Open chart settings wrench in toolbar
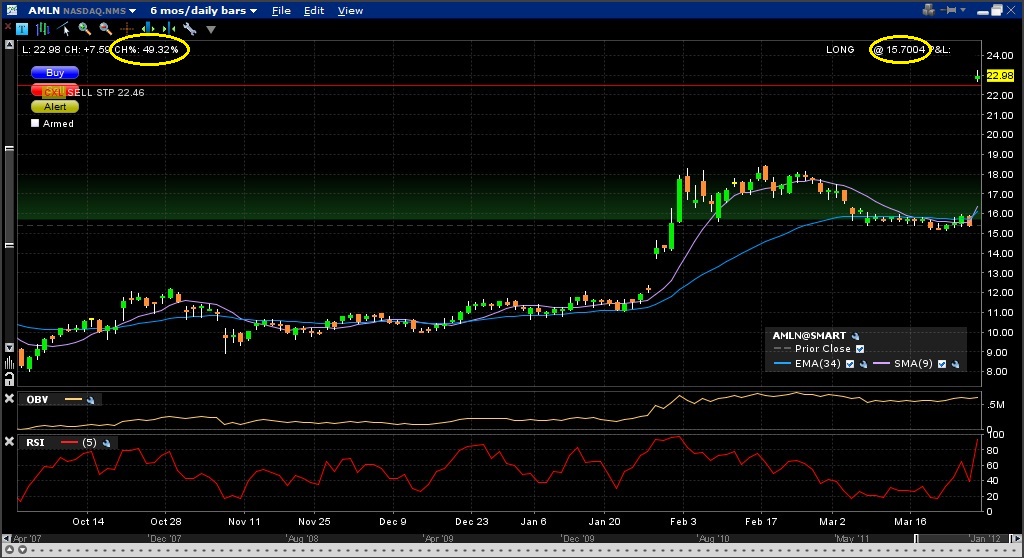Screen dimensions: 1024x558 [189, 29]
